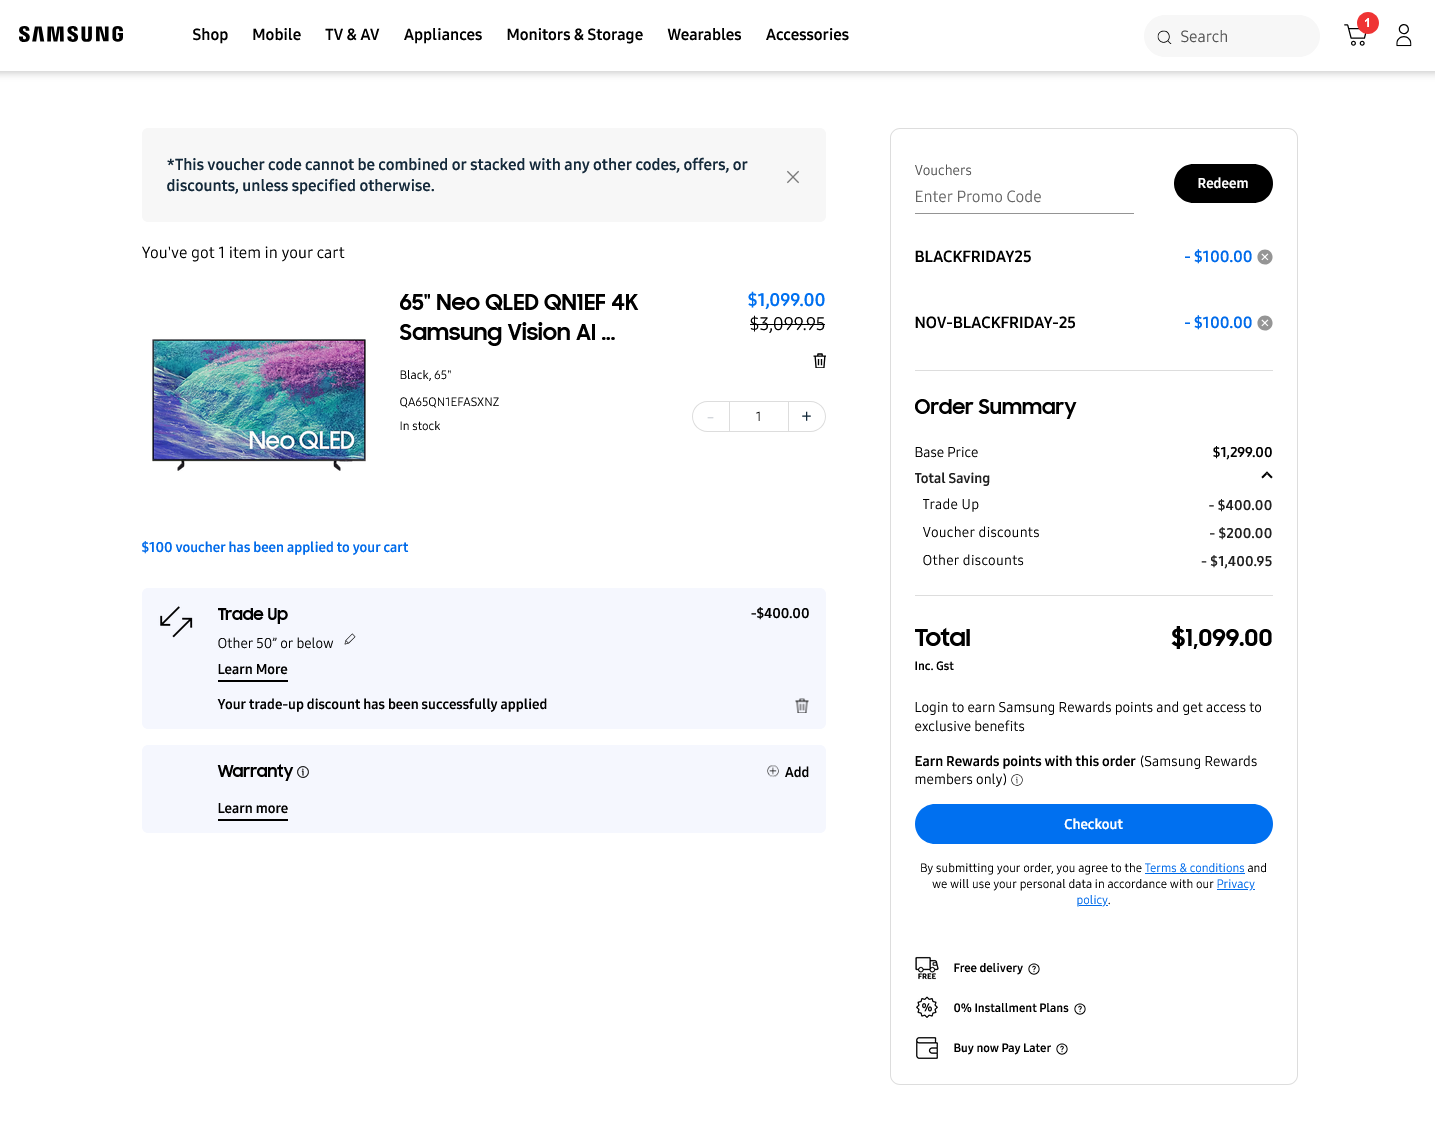Delete the Neo QLED TV from cart
The width and height of the screenshot is (1435, 1148).
(820, 361)
